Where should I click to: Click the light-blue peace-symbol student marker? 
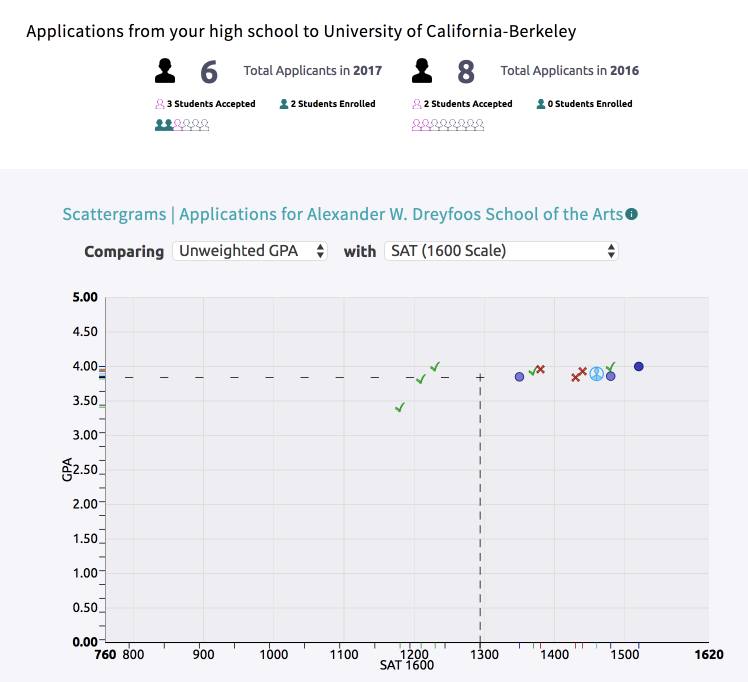click(596, 374)
